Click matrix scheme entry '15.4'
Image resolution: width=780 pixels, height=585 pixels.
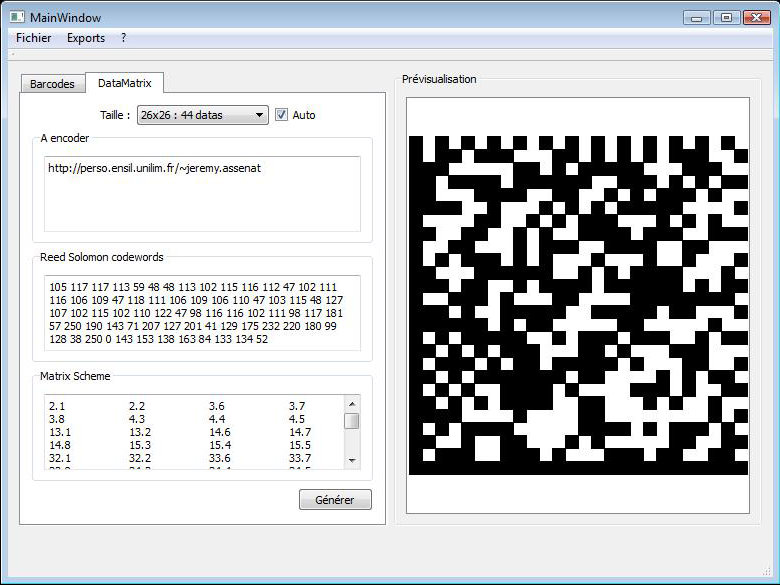coord(220,445)
